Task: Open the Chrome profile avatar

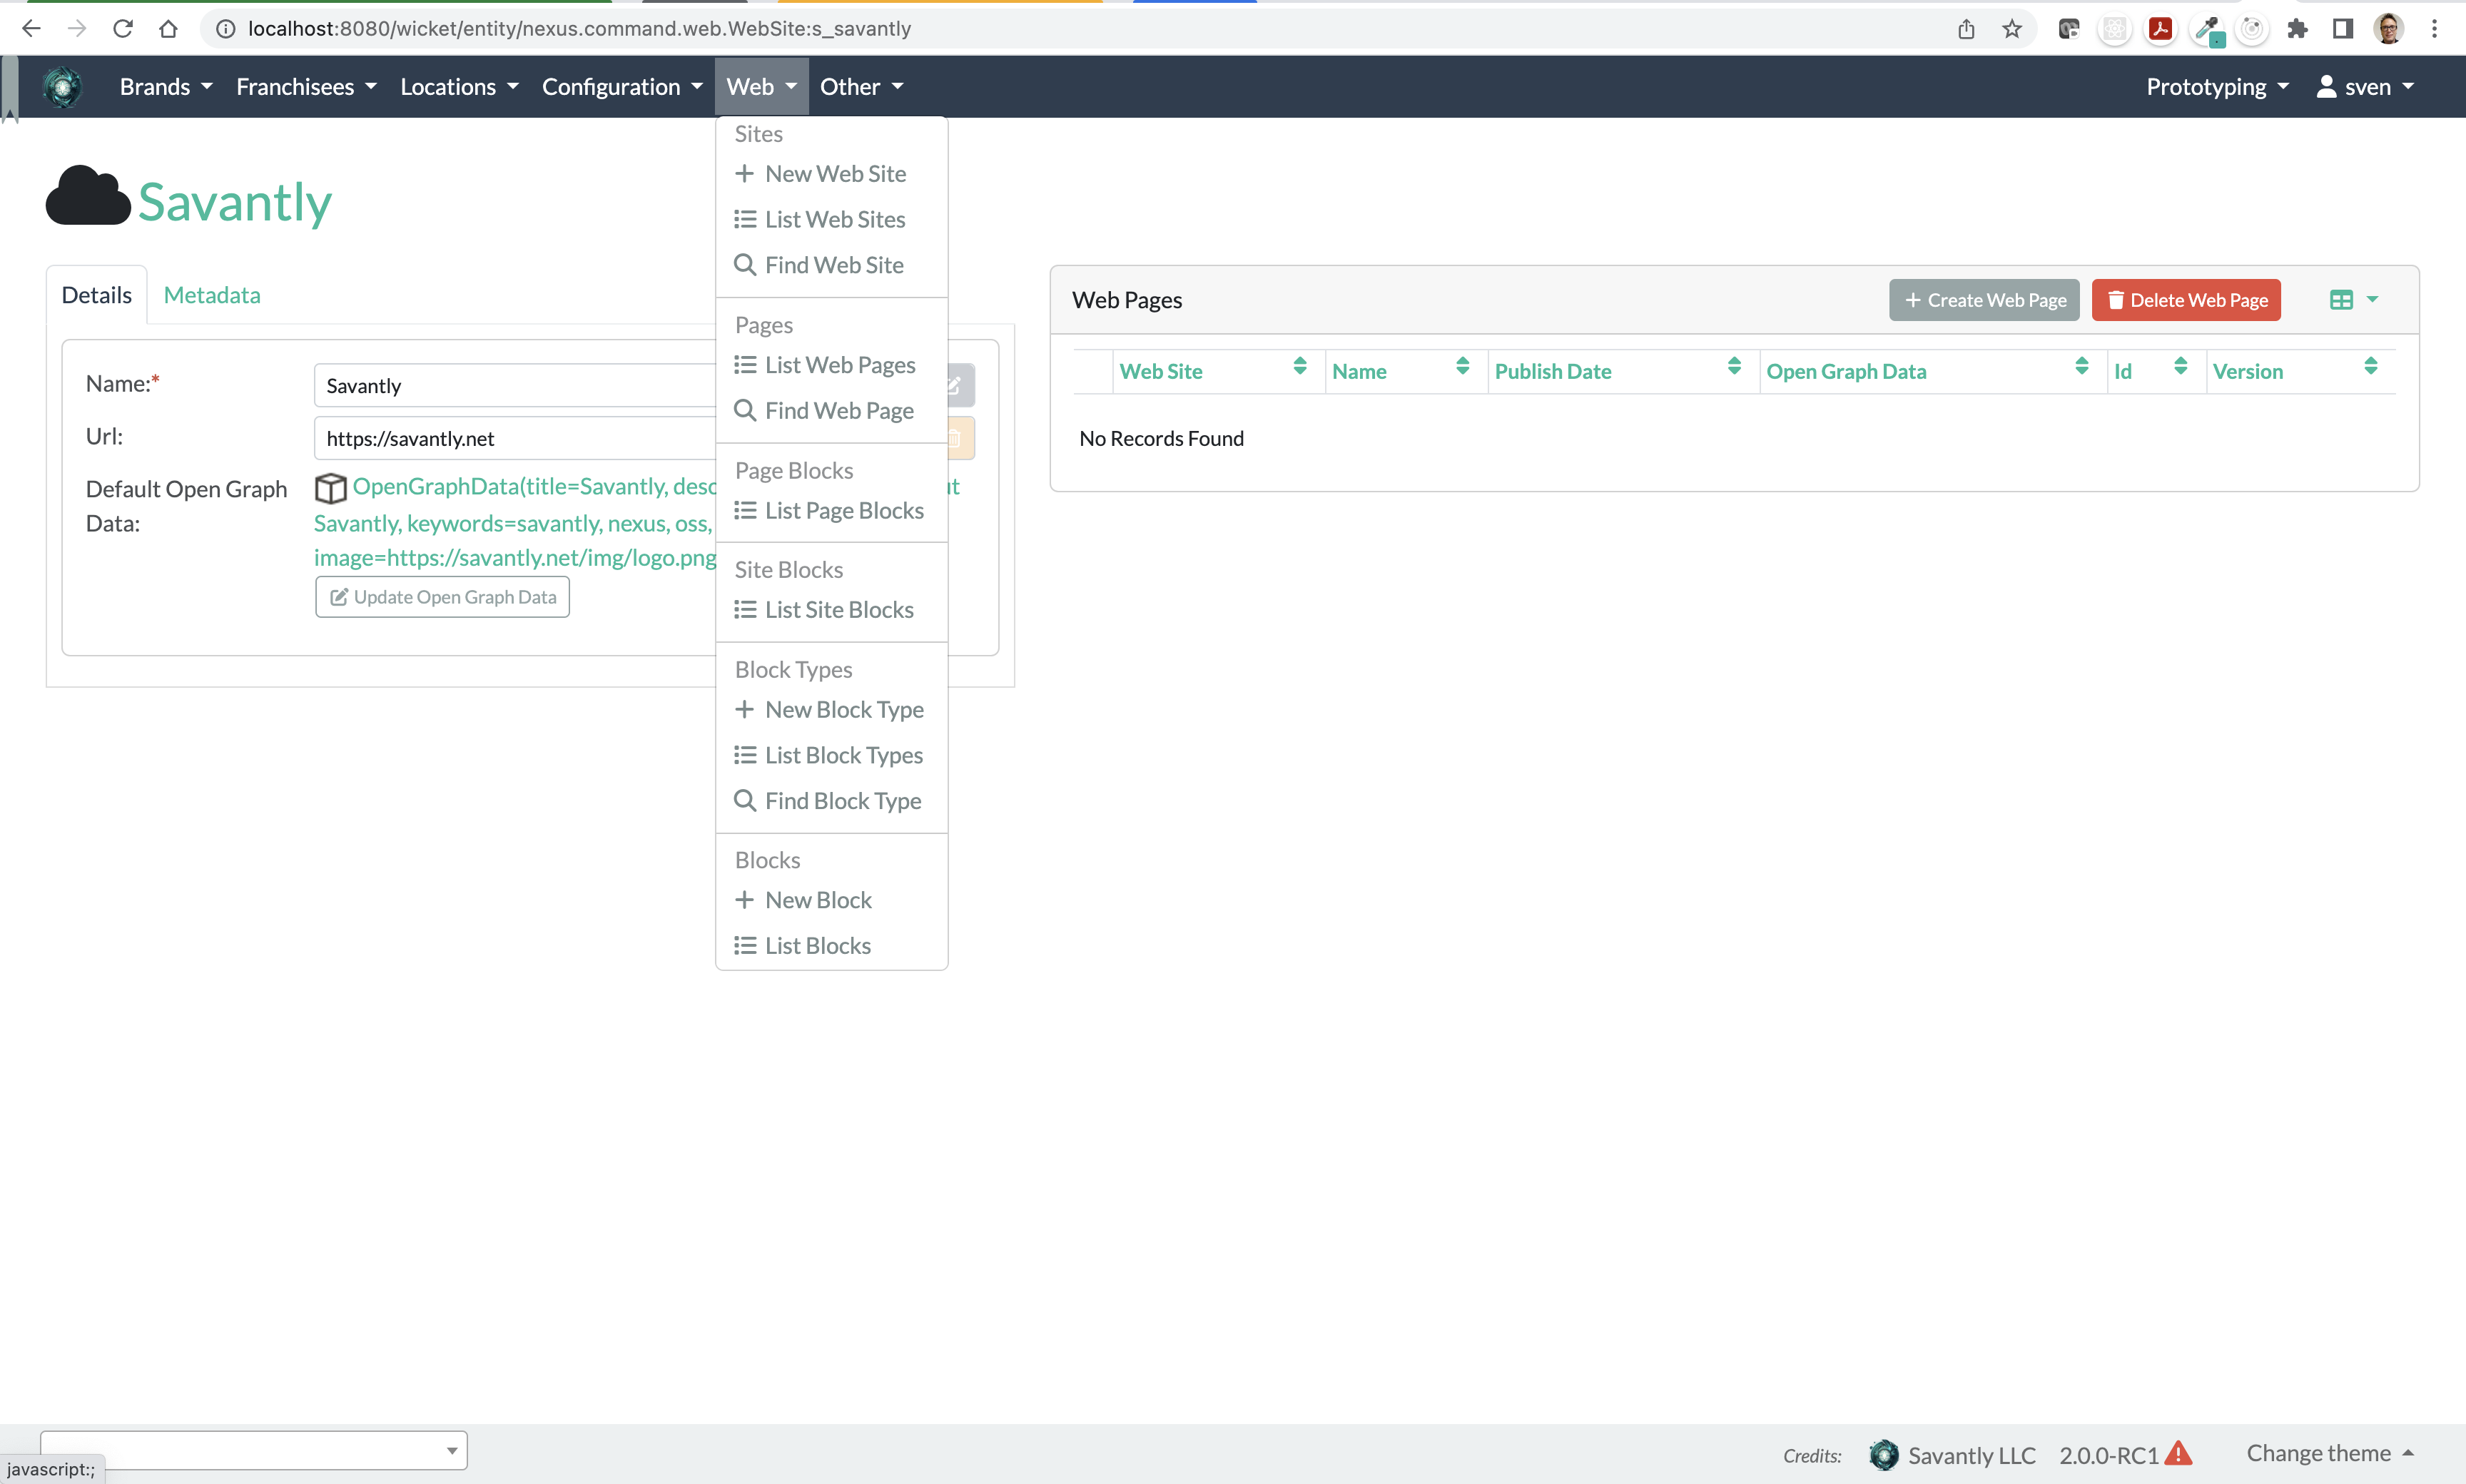Action: (2389, 29)
